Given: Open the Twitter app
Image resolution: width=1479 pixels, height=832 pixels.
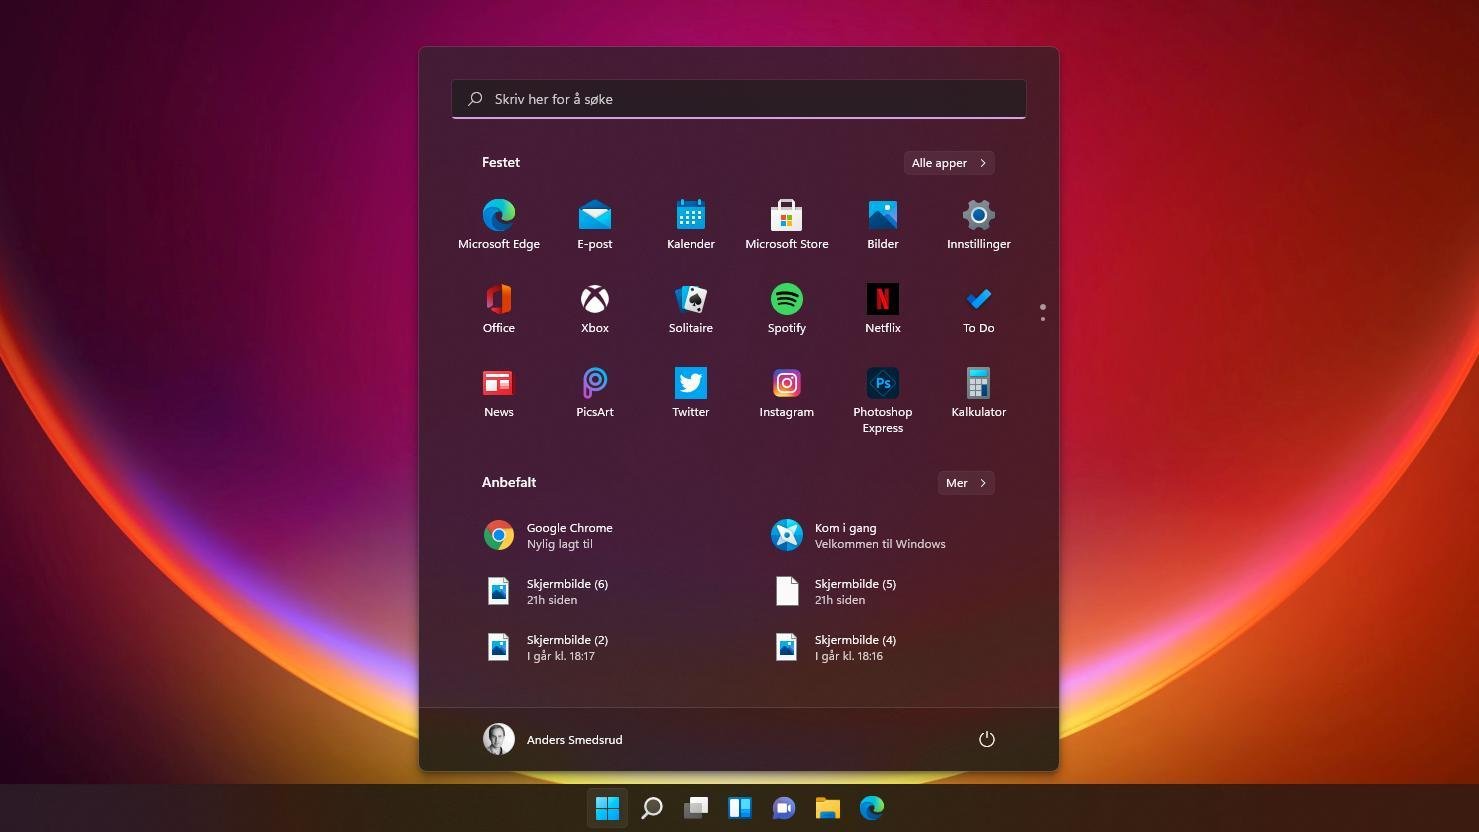Looking at the screenshot, I should click(x=691, y=392).
